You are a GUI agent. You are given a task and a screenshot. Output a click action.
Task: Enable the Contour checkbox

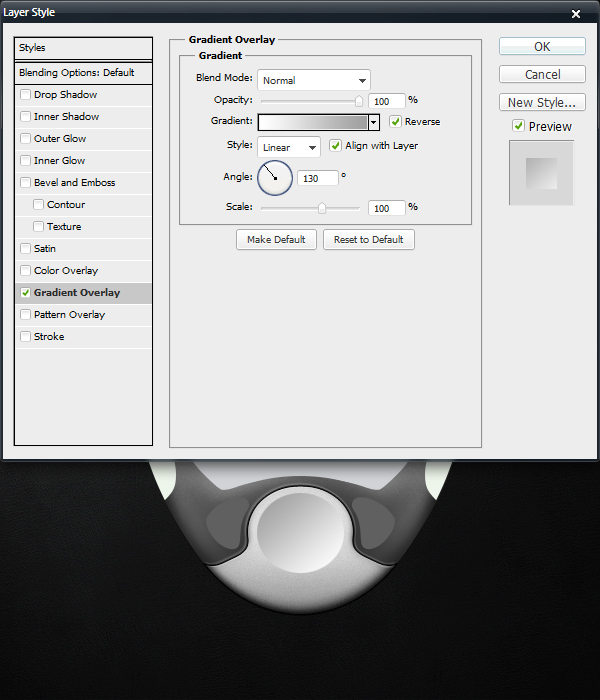(x=38, y=204)
